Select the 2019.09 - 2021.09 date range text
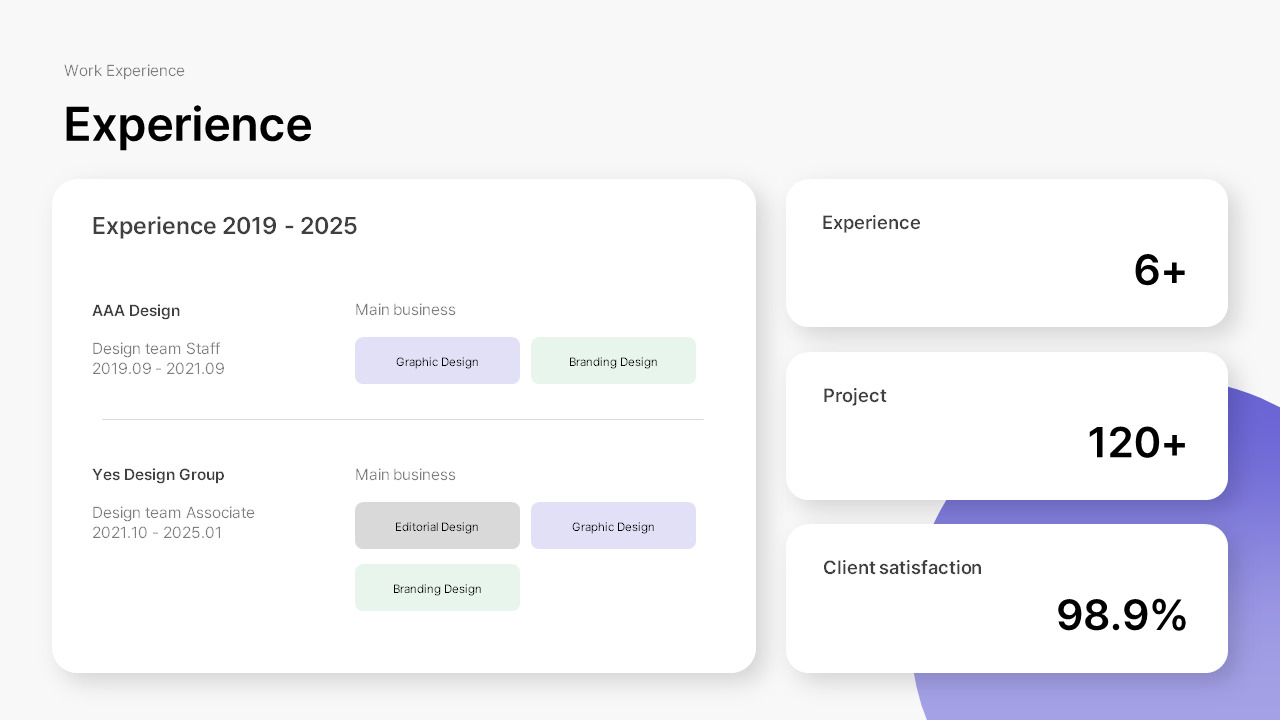This screenshot has width=1280, height=720. click(x=158, y=369)
